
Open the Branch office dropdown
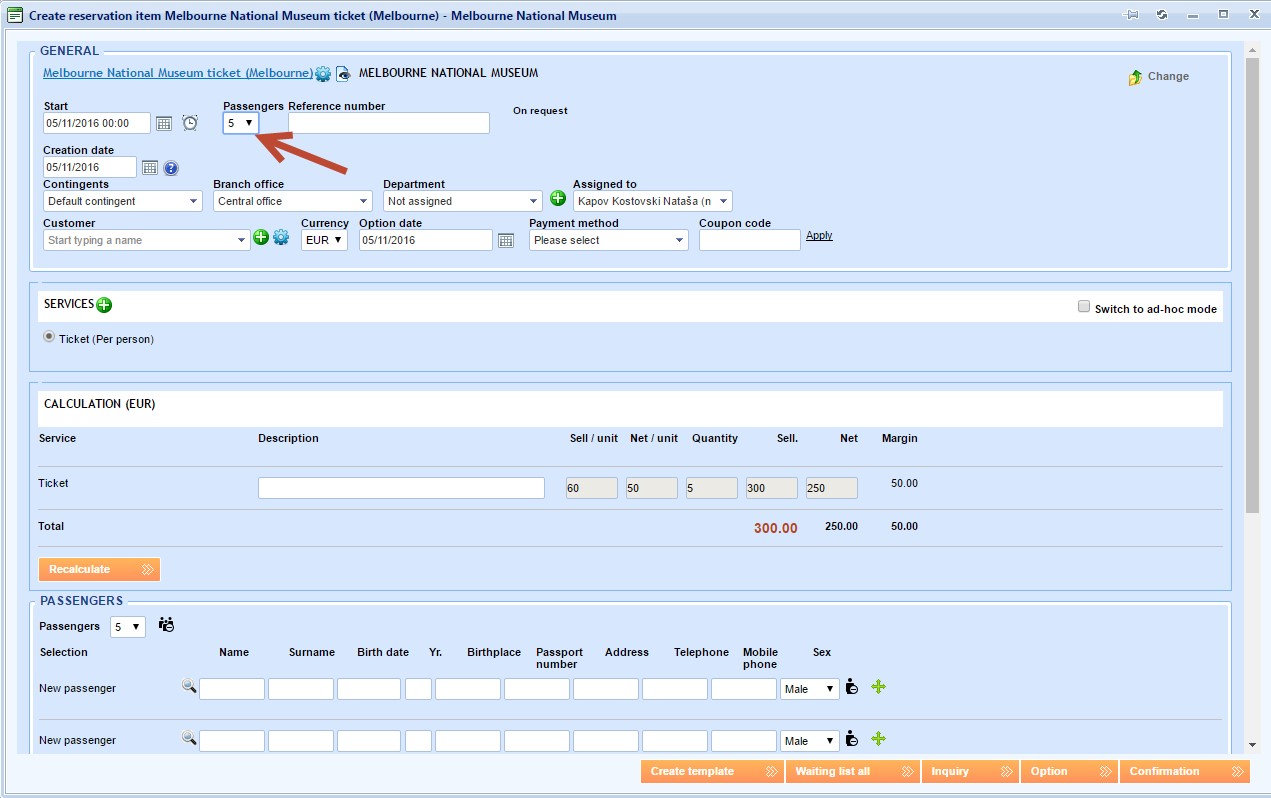[x=293, y=201]
